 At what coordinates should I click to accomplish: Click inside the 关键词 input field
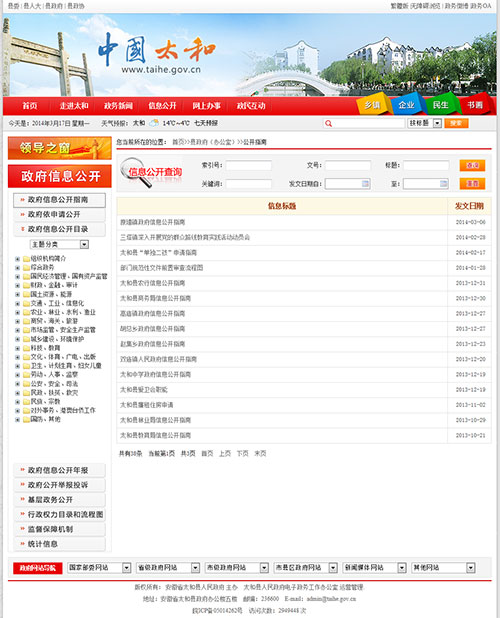pos(248,184)
